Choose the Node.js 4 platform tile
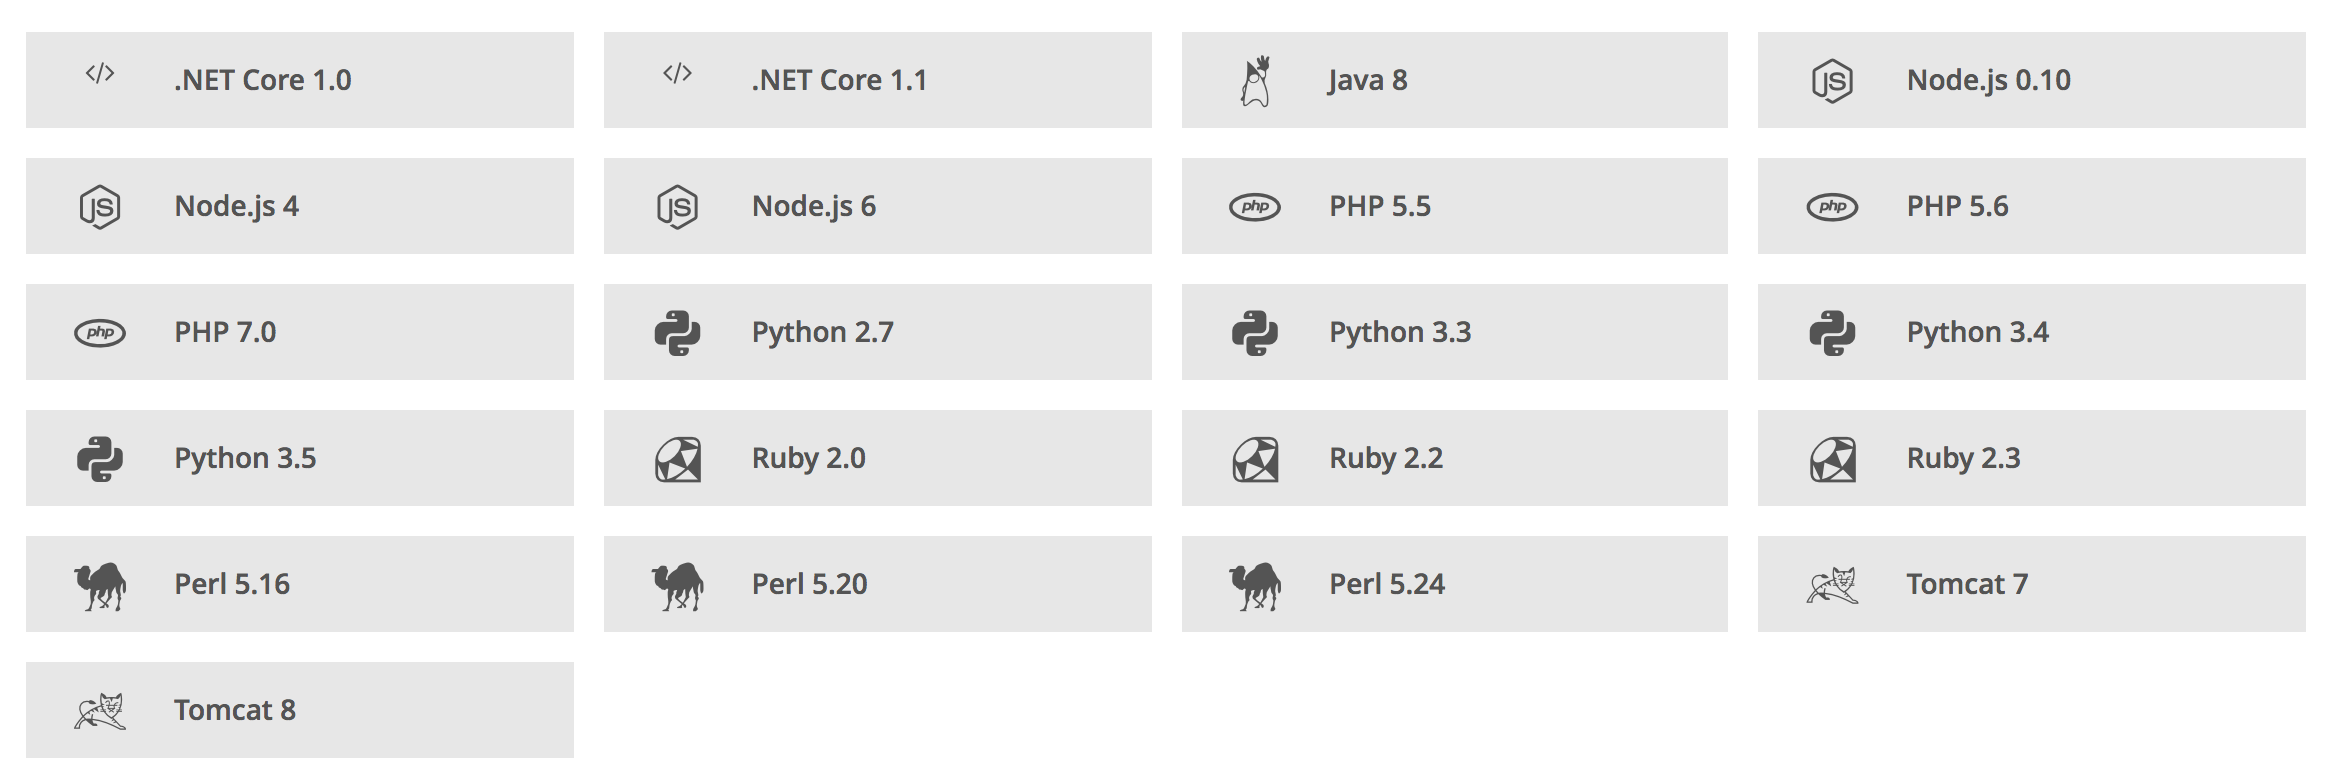The image size is (2342, 778). tap(300, 206)
